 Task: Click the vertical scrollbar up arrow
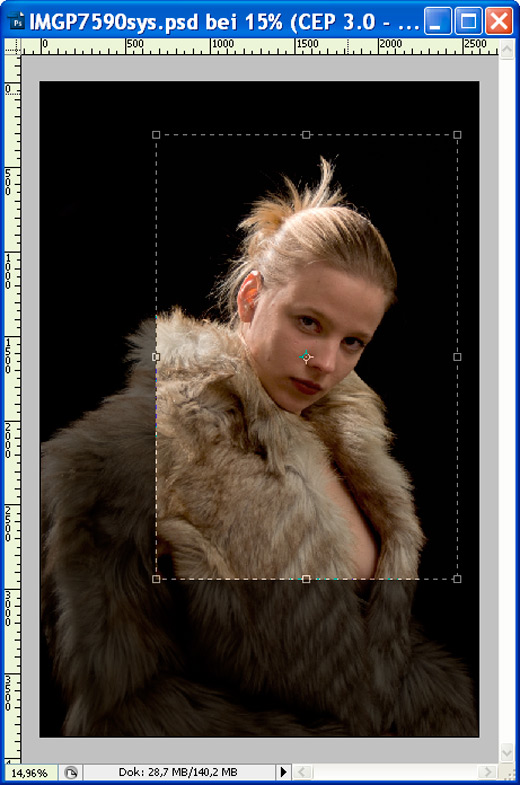point(506,49)
